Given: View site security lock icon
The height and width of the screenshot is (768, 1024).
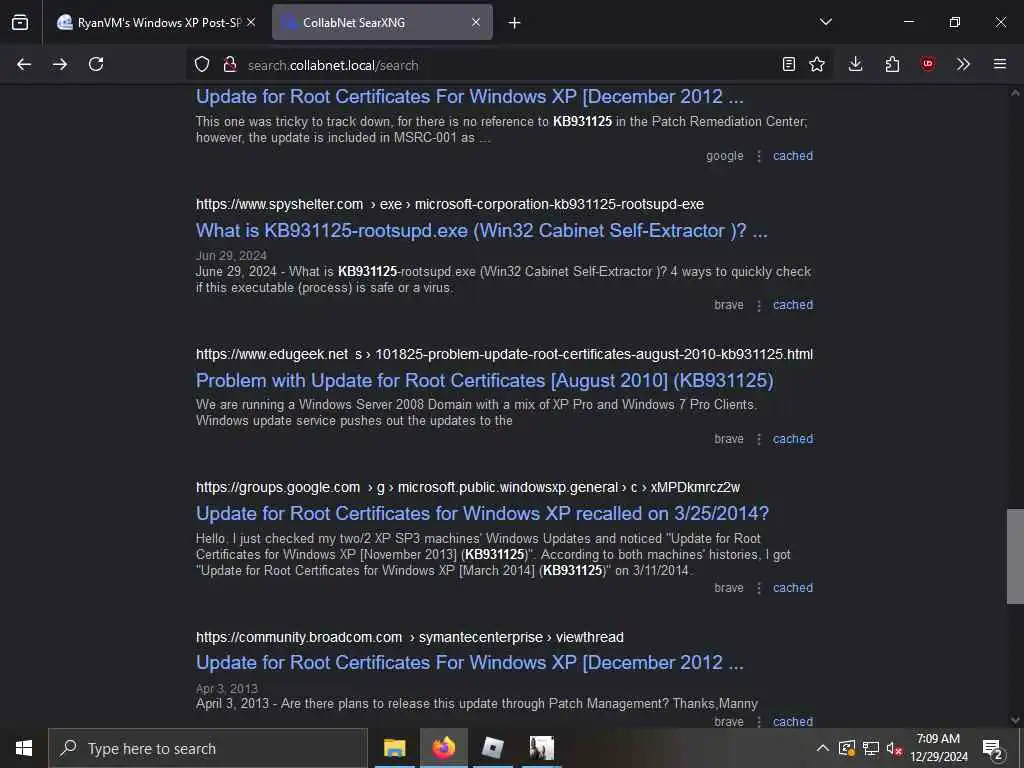Looking at the screenshot, I should tap(230, 64).
